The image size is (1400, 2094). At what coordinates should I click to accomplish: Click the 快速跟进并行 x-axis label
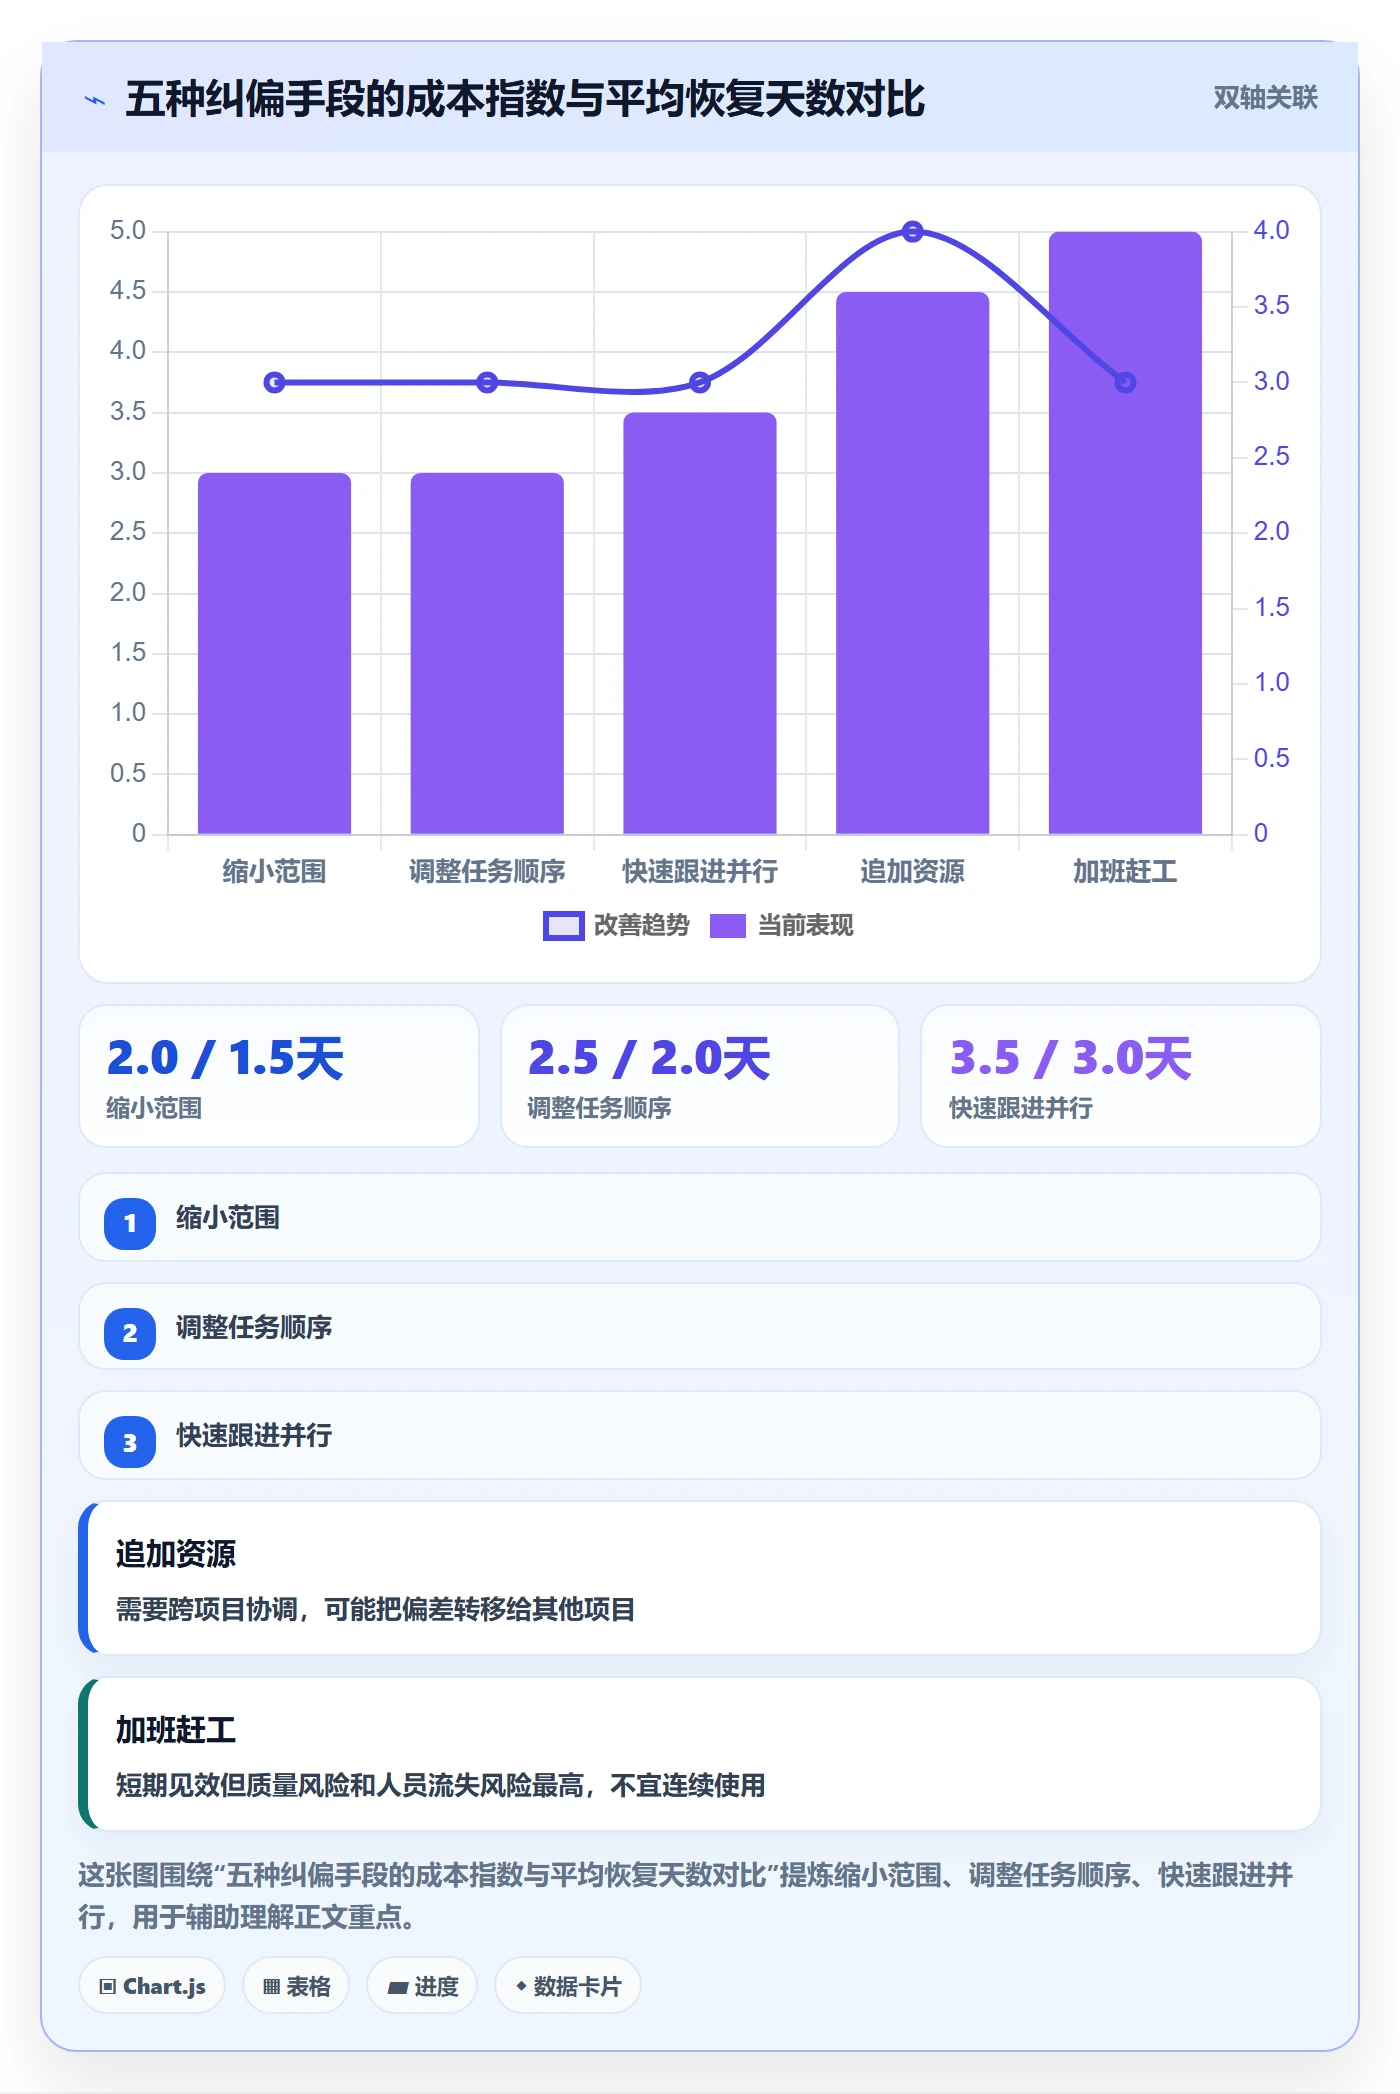[x=700, y=872]
